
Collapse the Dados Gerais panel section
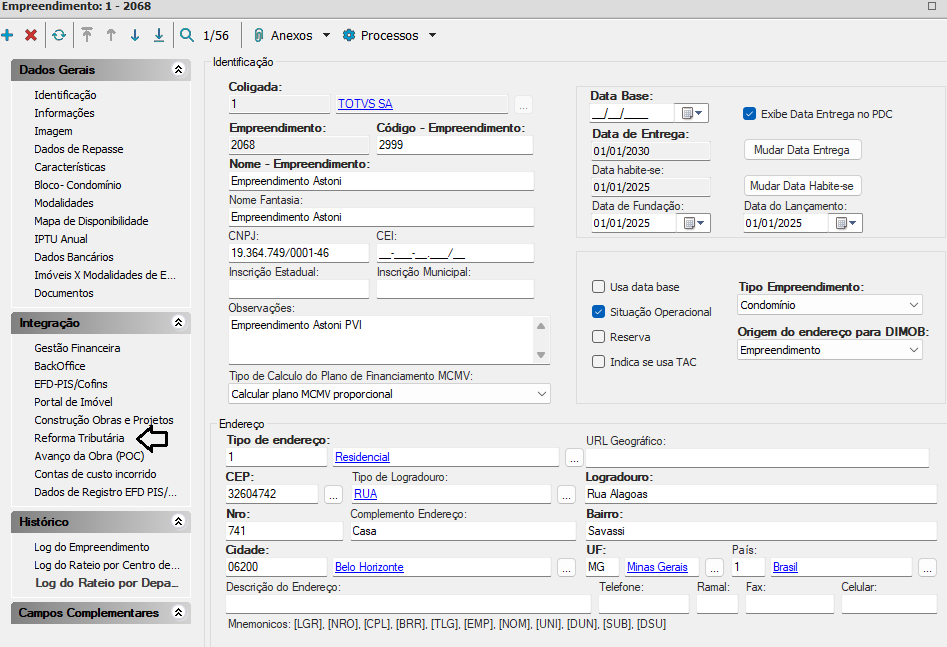[178, 70]
